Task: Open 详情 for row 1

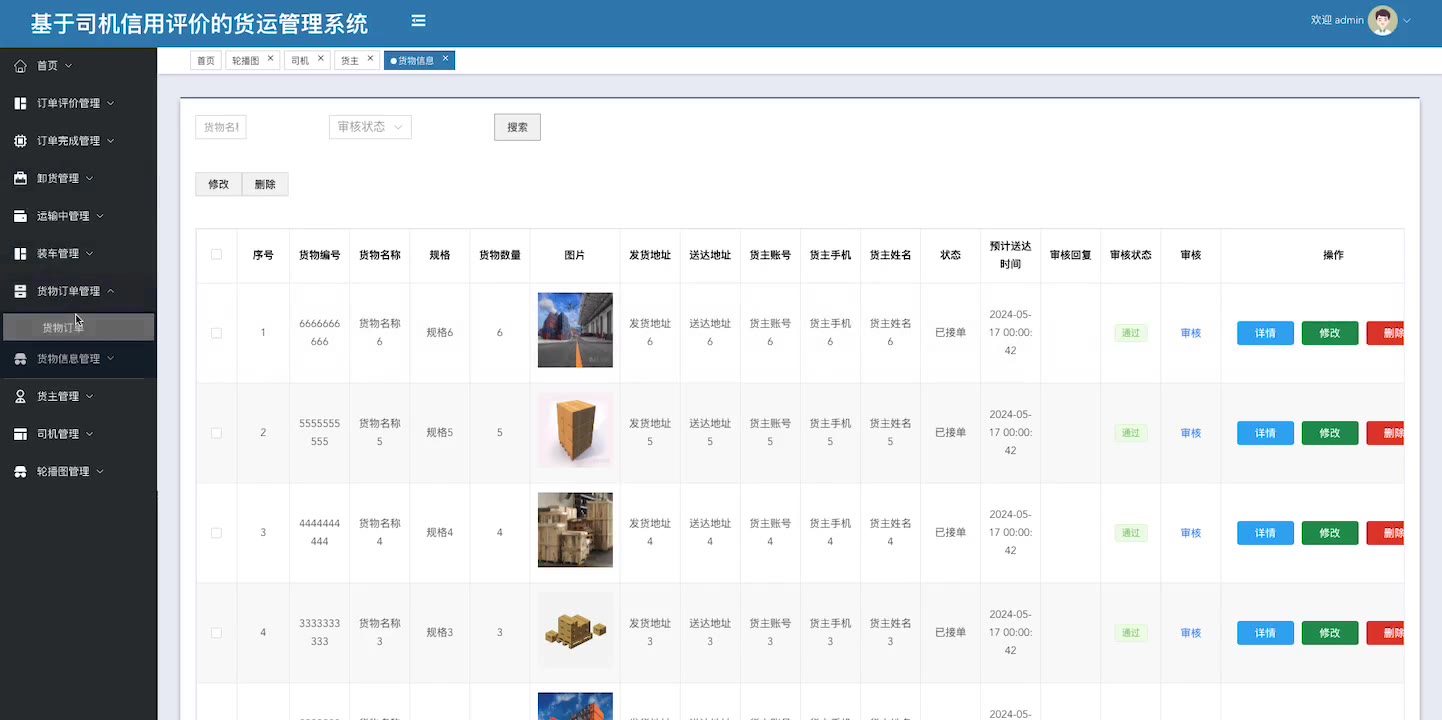Action: (x=1265, y=333)
